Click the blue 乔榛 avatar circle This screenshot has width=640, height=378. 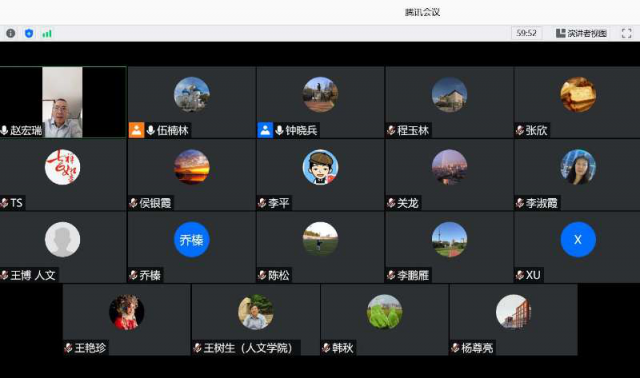click(x=191, y=240)
